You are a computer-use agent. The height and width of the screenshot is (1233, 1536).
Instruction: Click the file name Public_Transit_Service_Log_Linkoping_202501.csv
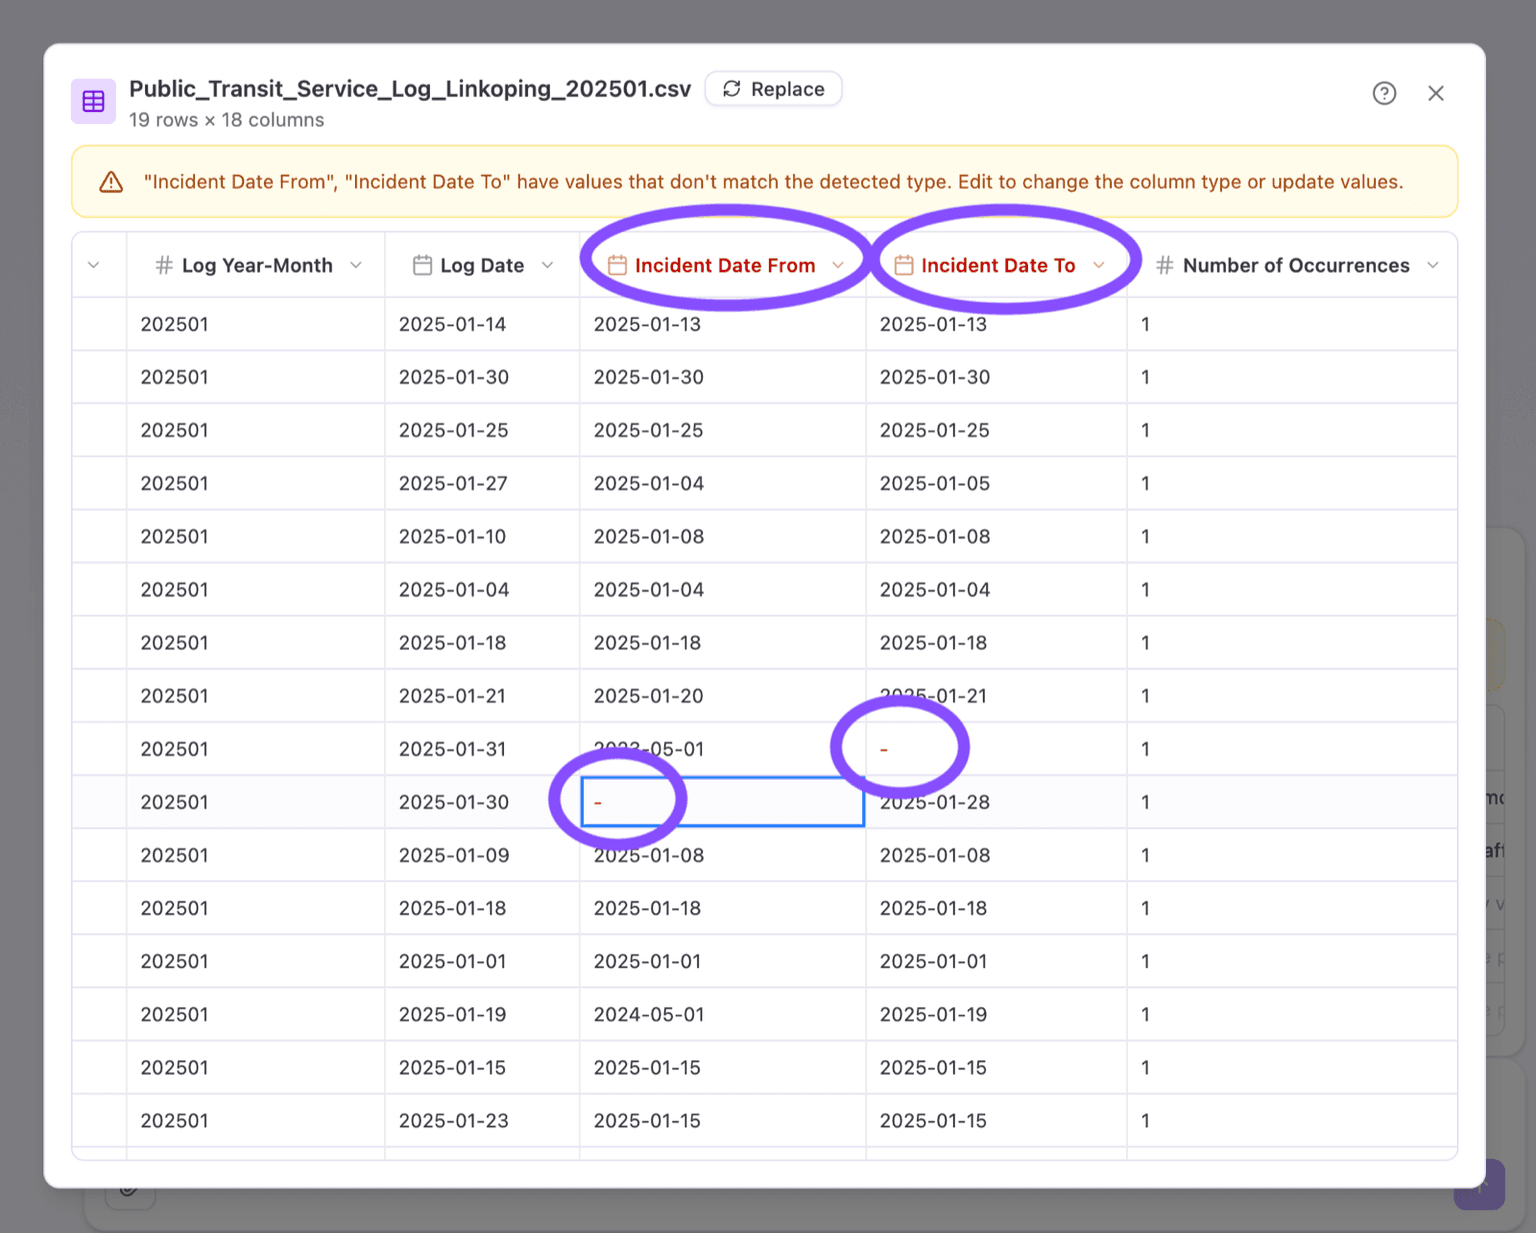(410, 89)
